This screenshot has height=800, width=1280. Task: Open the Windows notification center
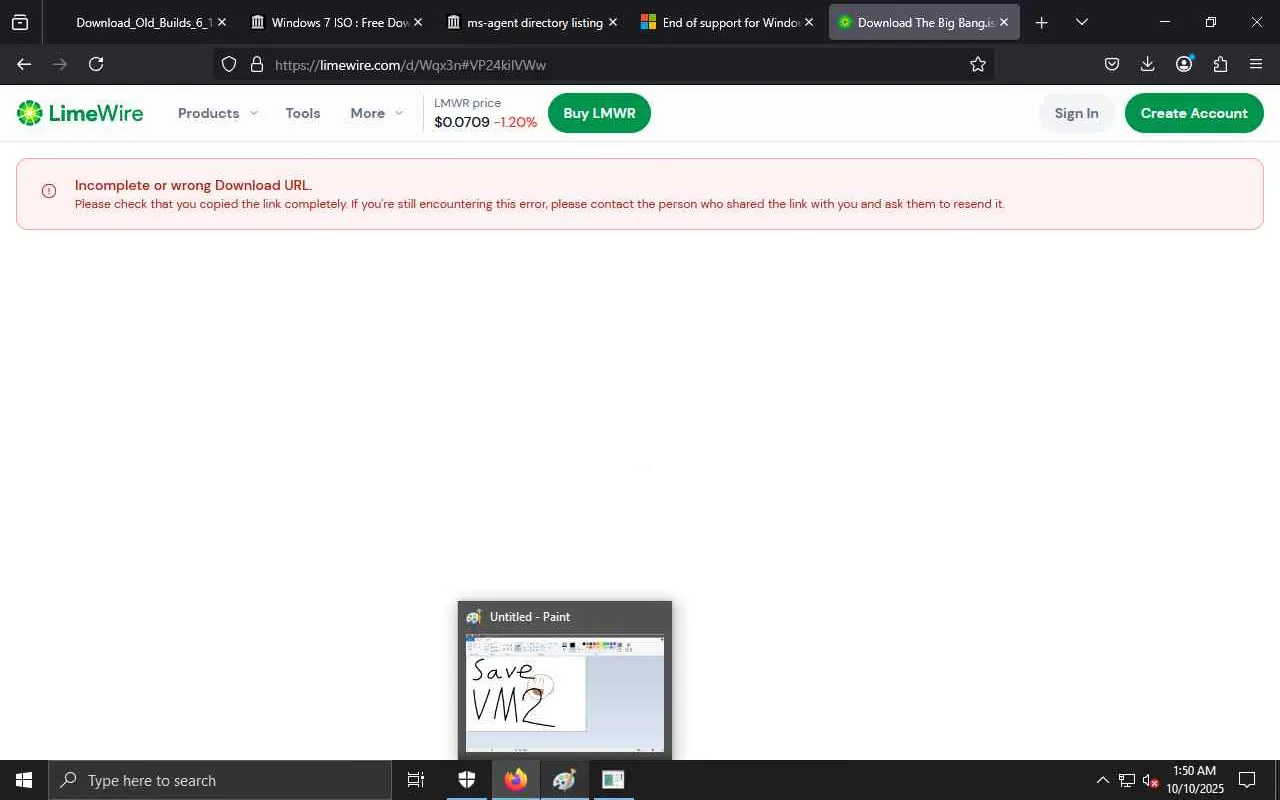pos(1247,780)
